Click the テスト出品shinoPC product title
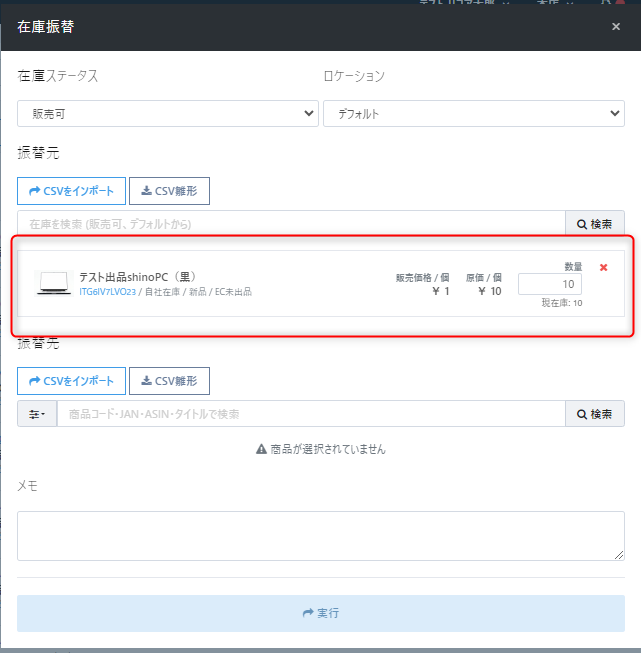 135,277
